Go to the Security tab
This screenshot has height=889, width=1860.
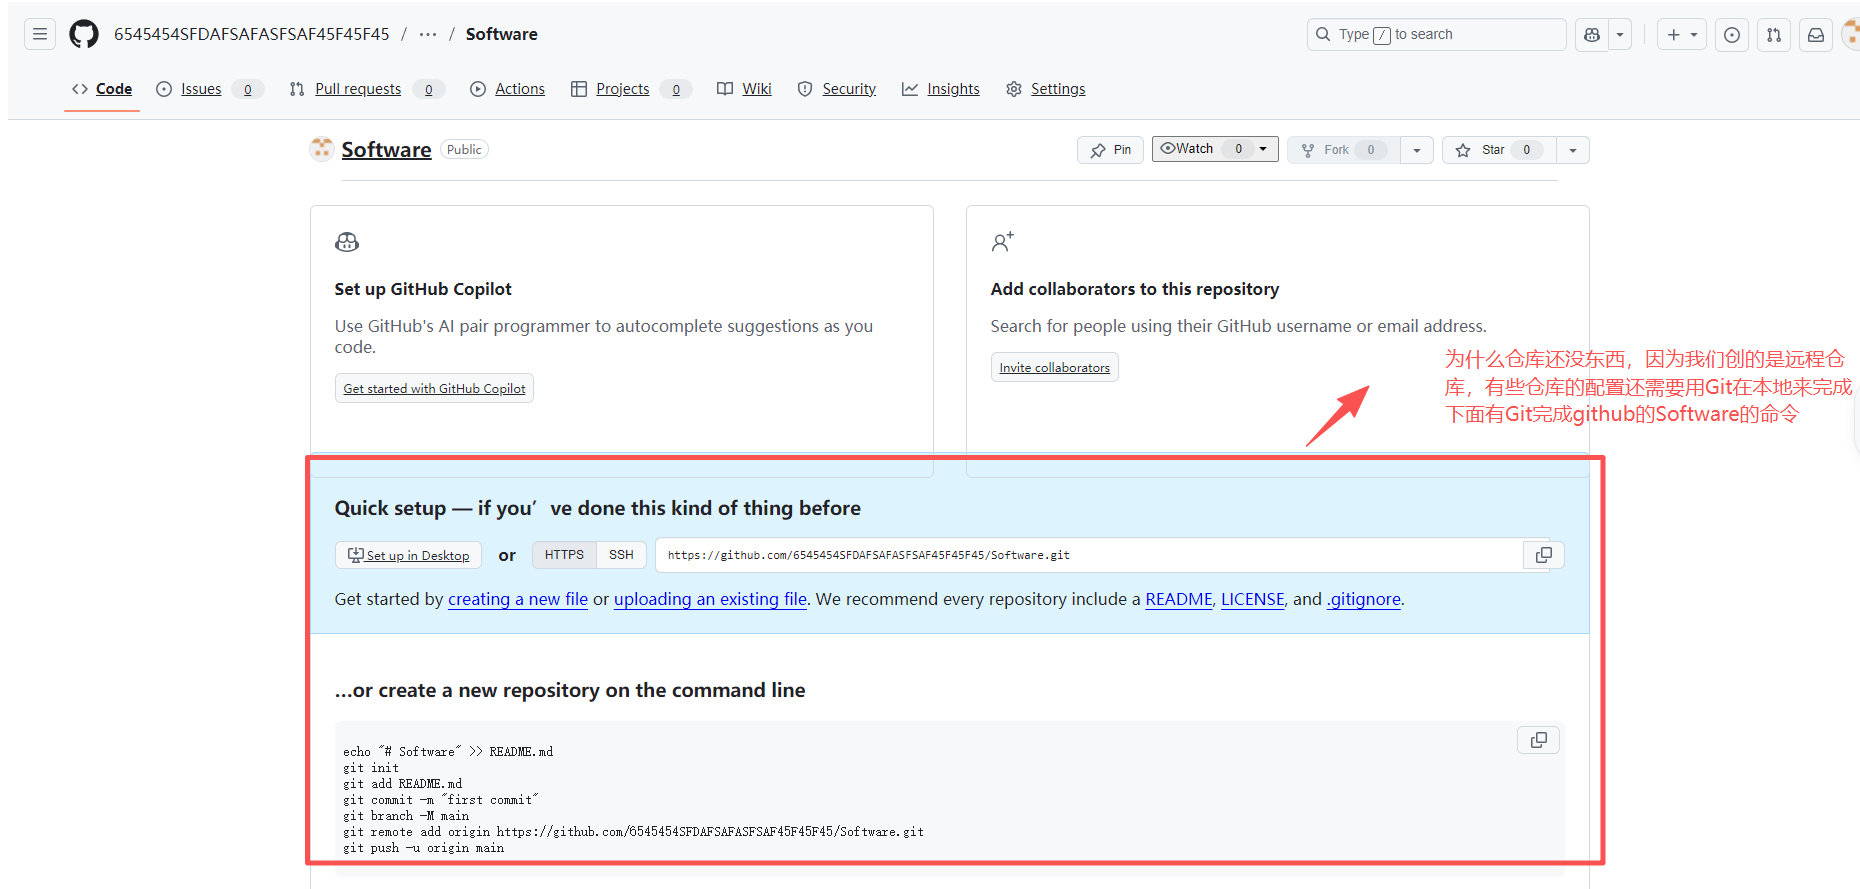pyautogui.click(x=837, y=89)
